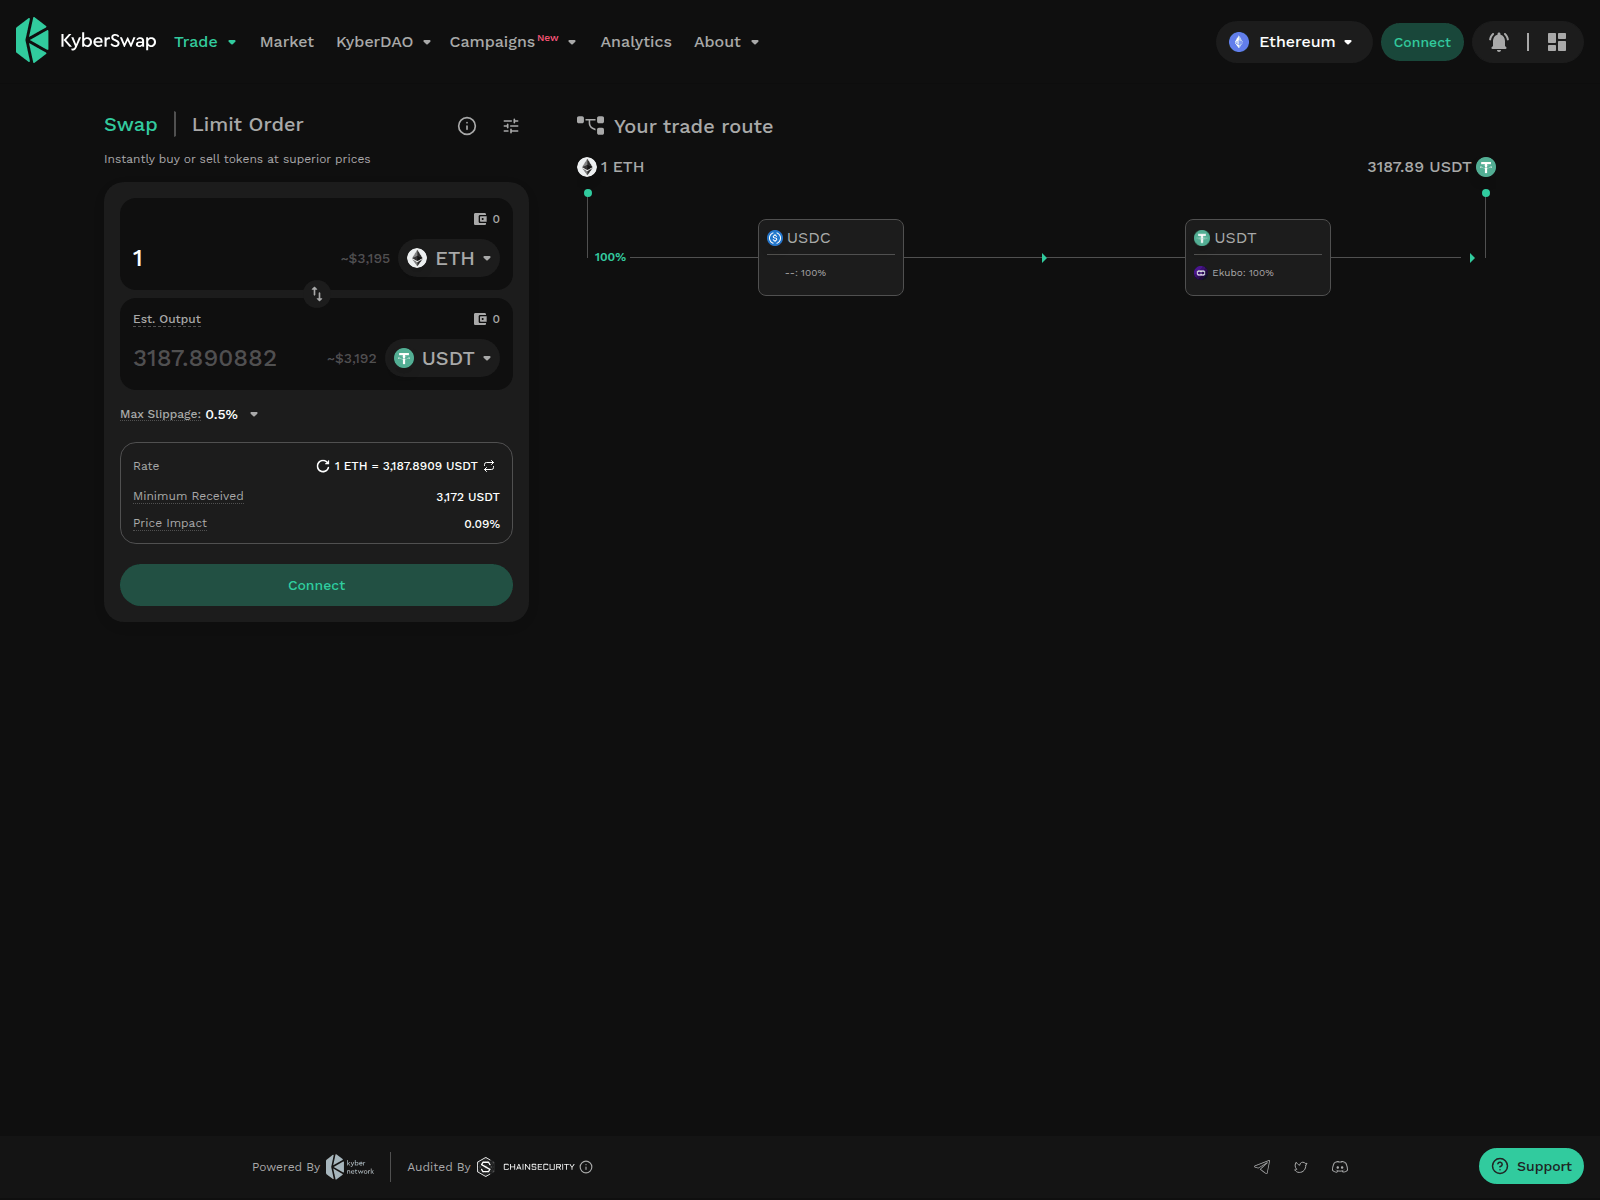Screen dimensions: 1600x1200
Task: Swap token positions using the arrows toggle
Action: click(316, 295)
